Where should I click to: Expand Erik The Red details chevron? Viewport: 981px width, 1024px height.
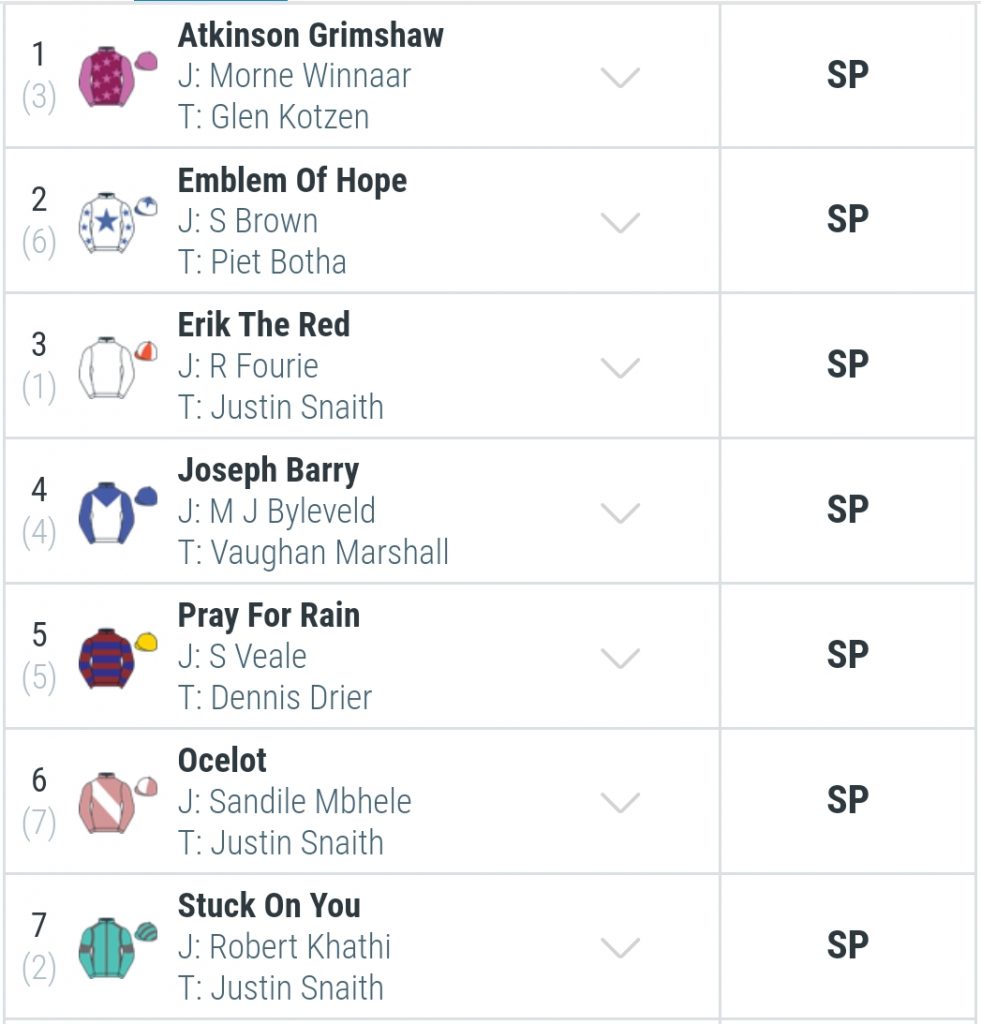[620, 368]
